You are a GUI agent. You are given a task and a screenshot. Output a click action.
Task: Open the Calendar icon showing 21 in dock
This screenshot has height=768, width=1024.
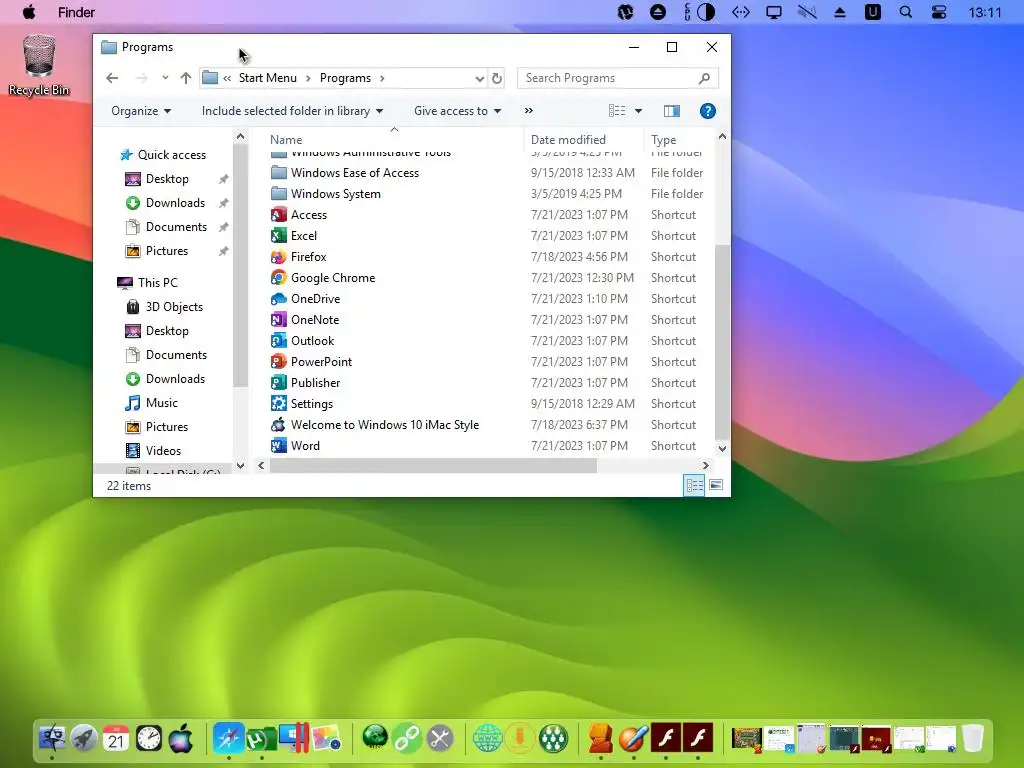116,739
